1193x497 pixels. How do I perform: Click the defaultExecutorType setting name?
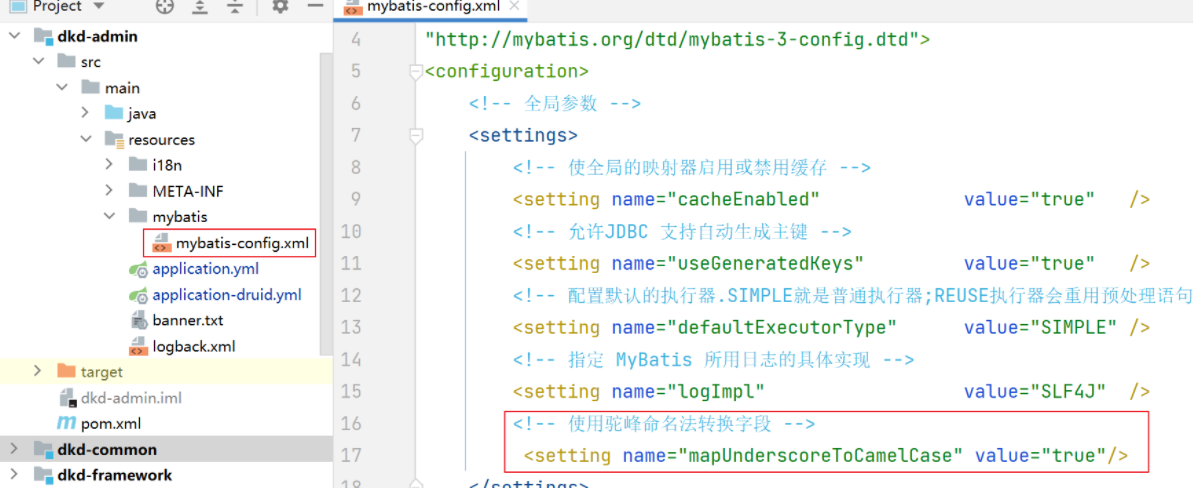782,327
